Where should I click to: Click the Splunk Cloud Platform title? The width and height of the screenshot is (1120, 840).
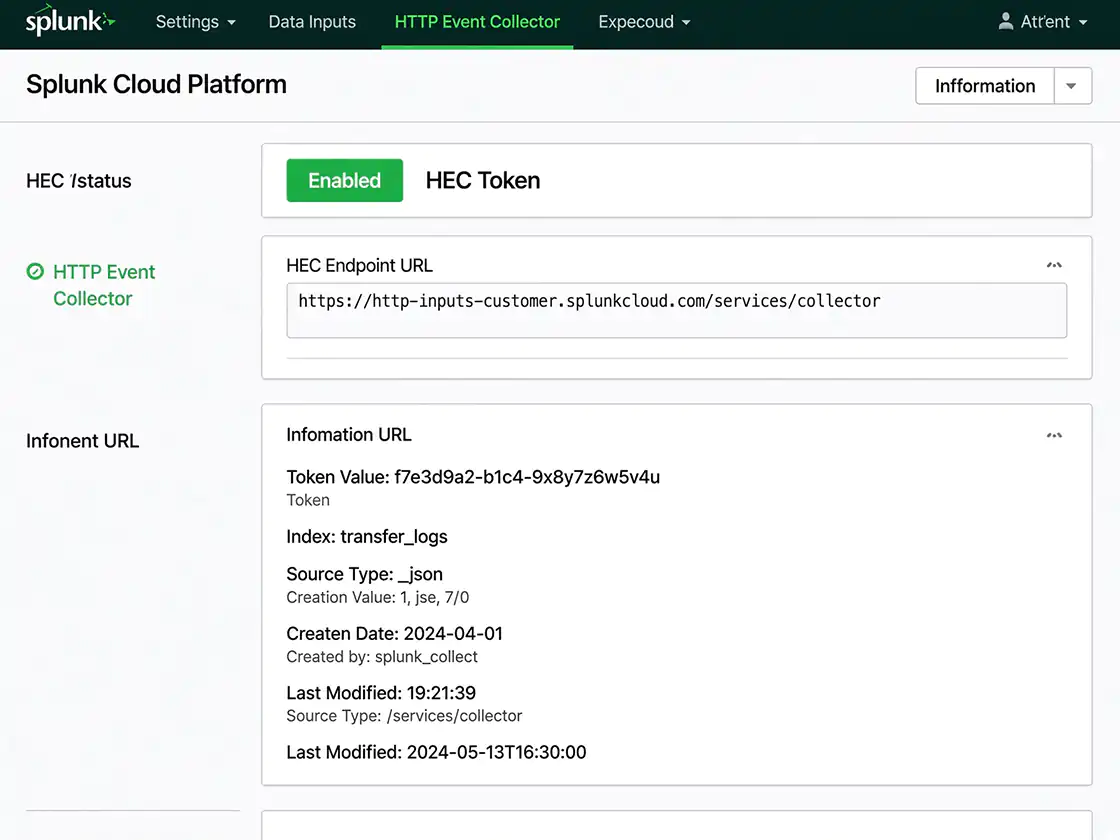[156, 84]
